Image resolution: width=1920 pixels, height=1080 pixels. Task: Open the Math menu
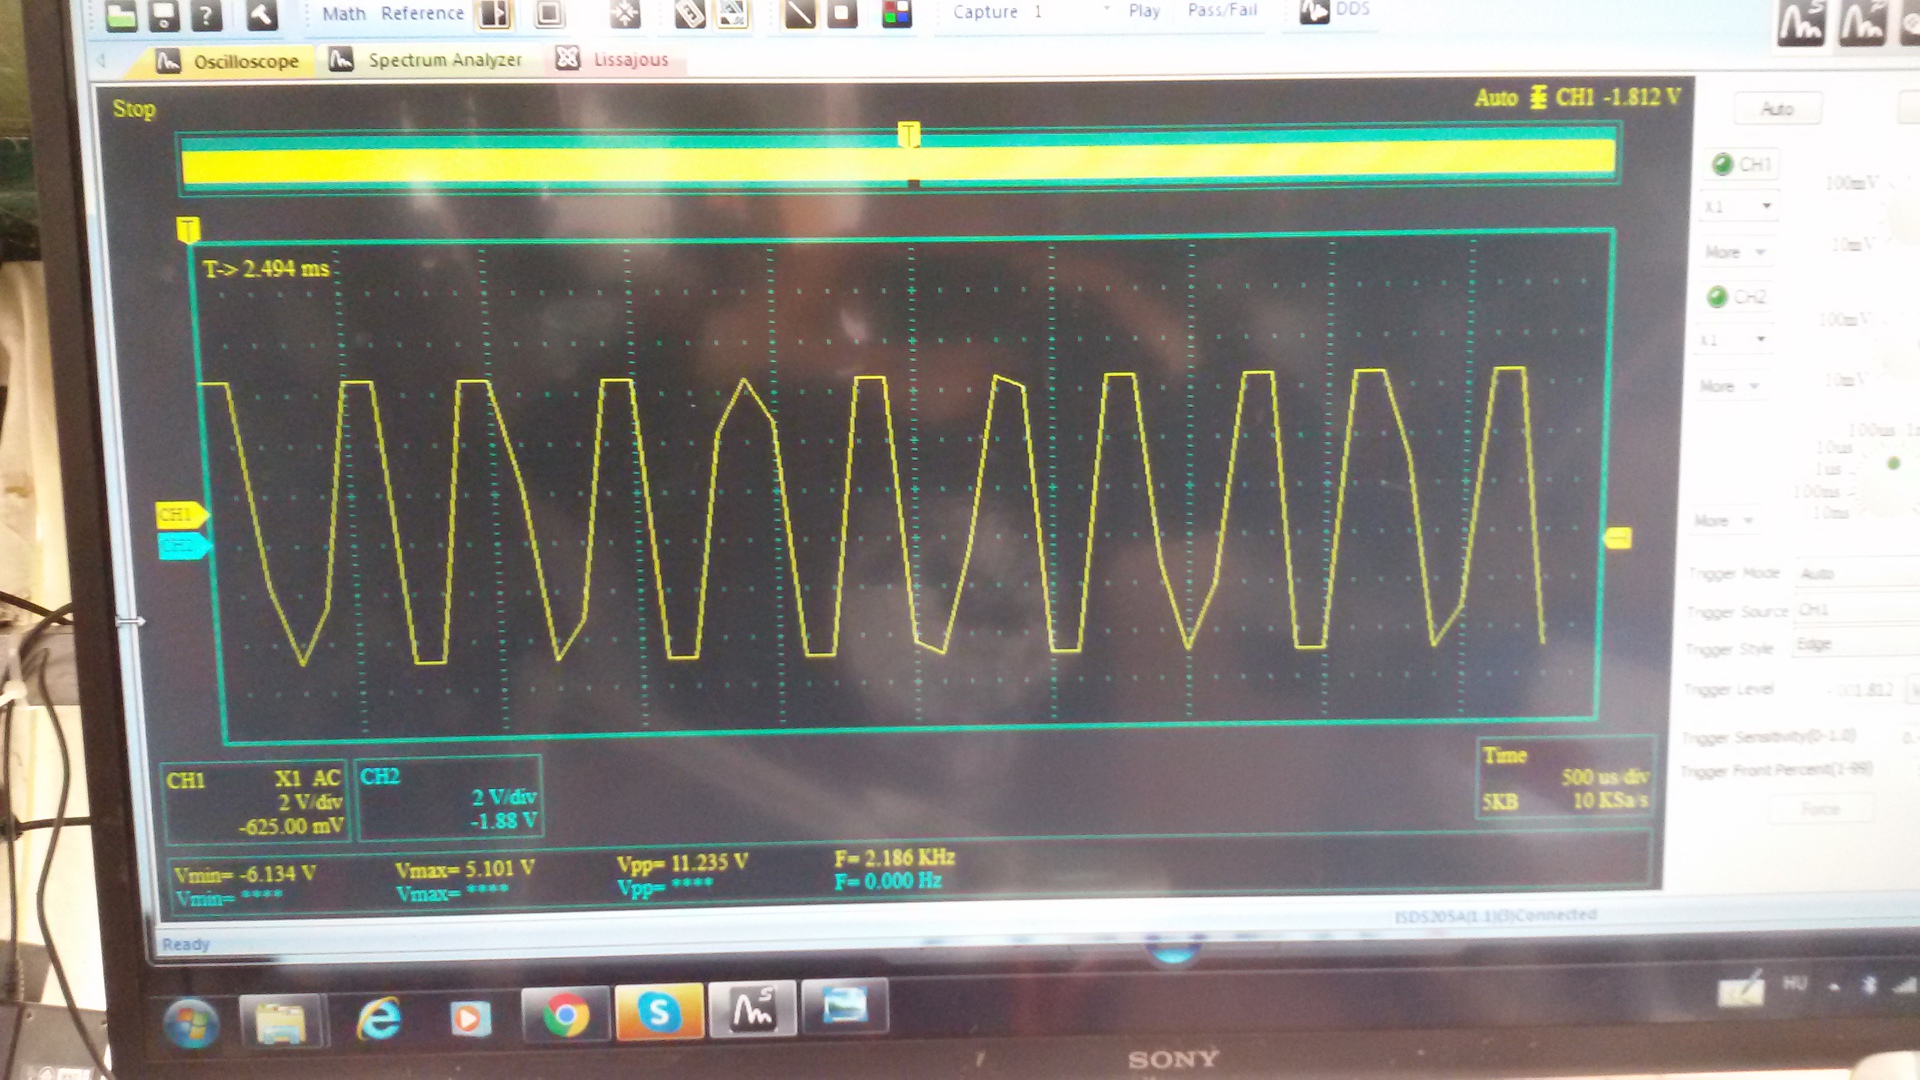(343, 14)
